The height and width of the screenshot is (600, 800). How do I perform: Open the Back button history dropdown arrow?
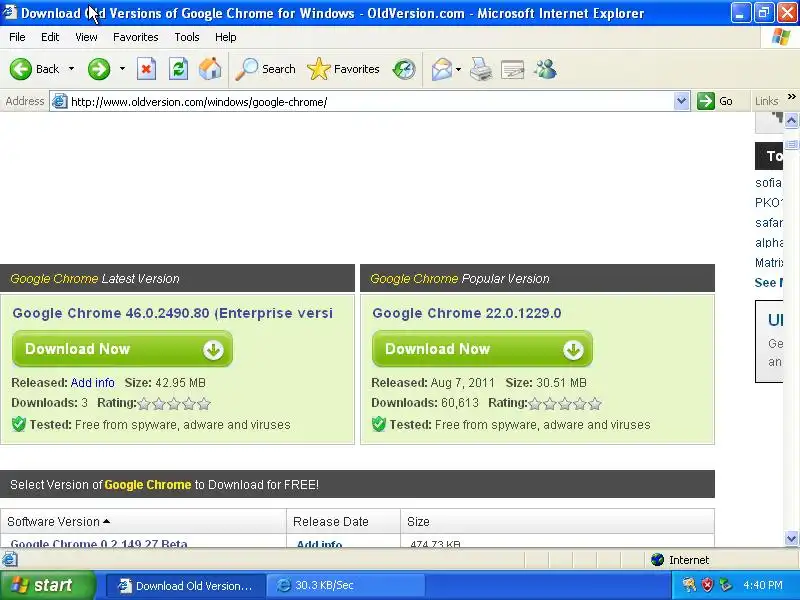point(71,68)
